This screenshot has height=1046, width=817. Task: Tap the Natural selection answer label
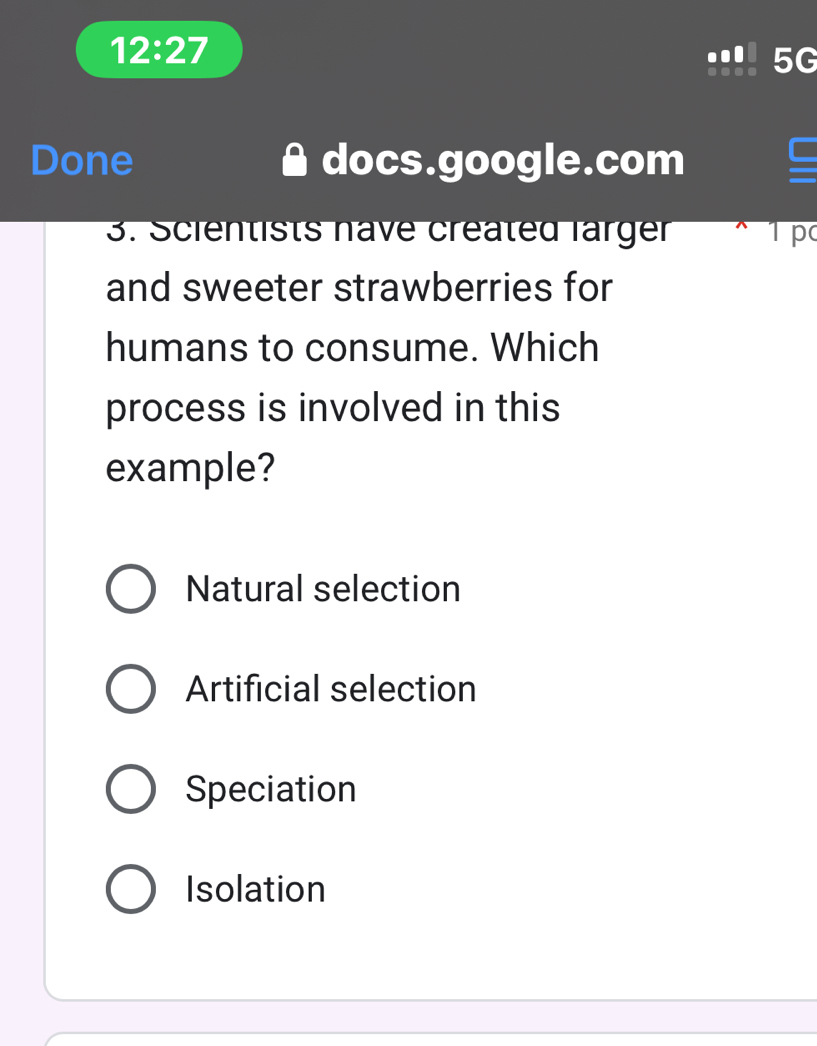click(x=322, y=588)
